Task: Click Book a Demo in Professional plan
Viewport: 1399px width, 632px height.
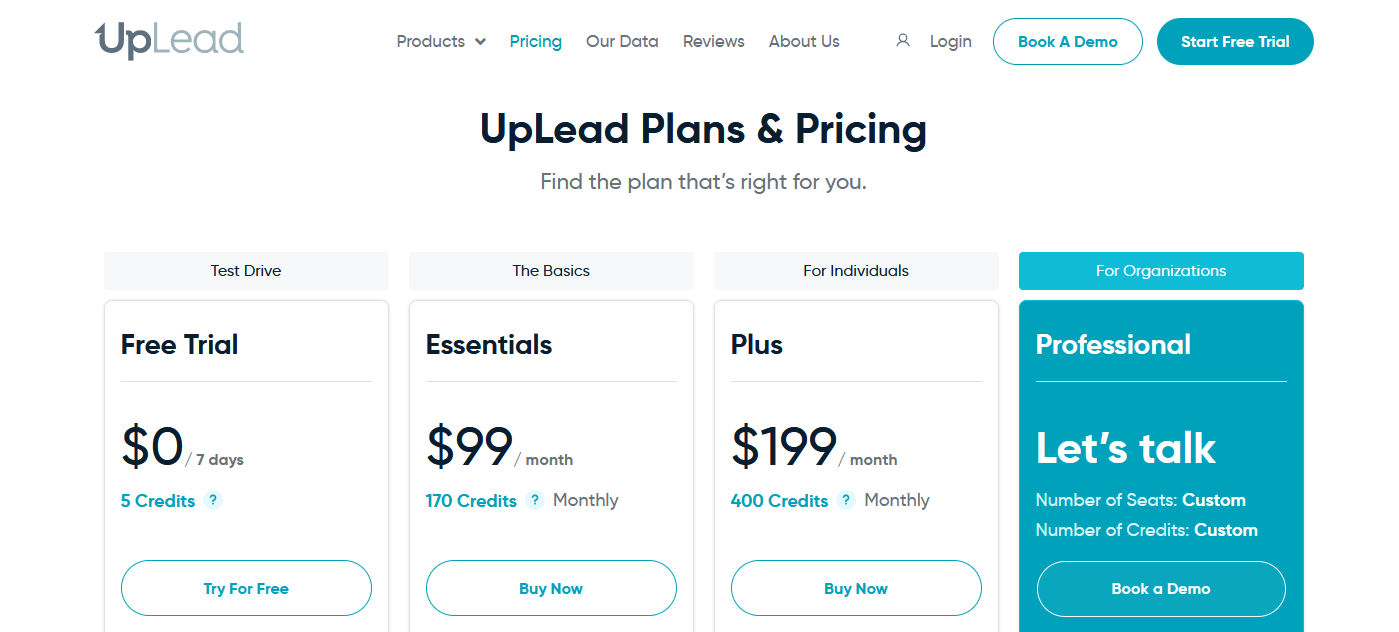Action: (x=1161, y=588)
